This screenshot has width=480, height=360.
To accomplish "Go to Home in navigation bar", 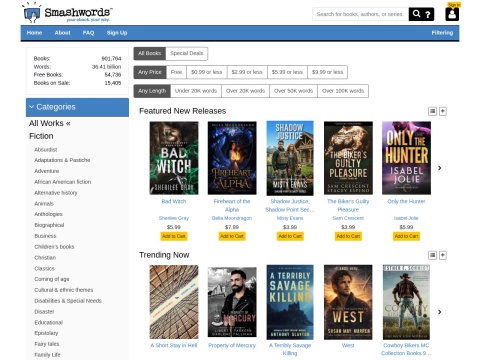I will [34, 33].
